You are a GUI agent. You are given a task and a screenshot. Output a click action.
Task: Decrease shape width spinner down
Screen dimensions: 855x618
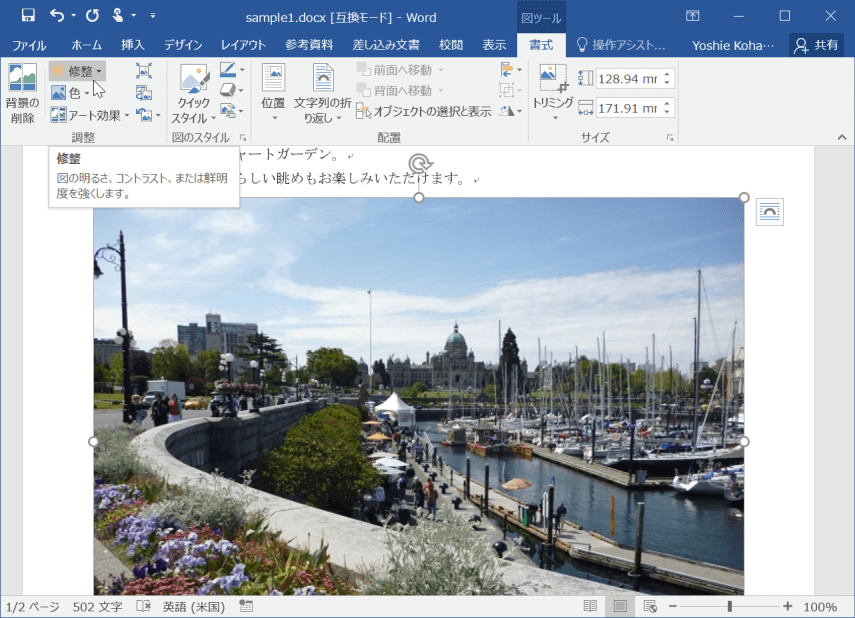tap(667, 112)
